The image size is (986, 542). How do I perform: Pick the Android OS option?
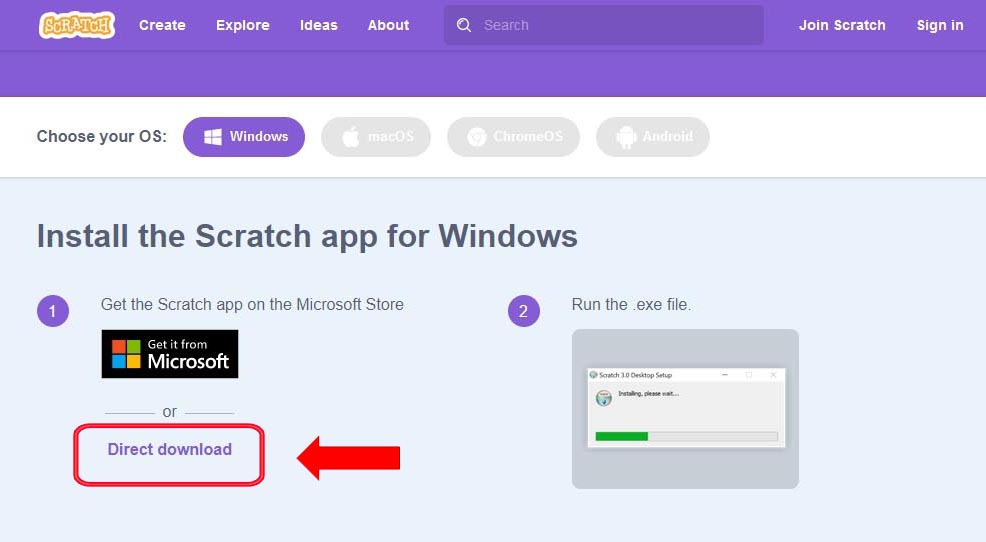click(653, 137)
